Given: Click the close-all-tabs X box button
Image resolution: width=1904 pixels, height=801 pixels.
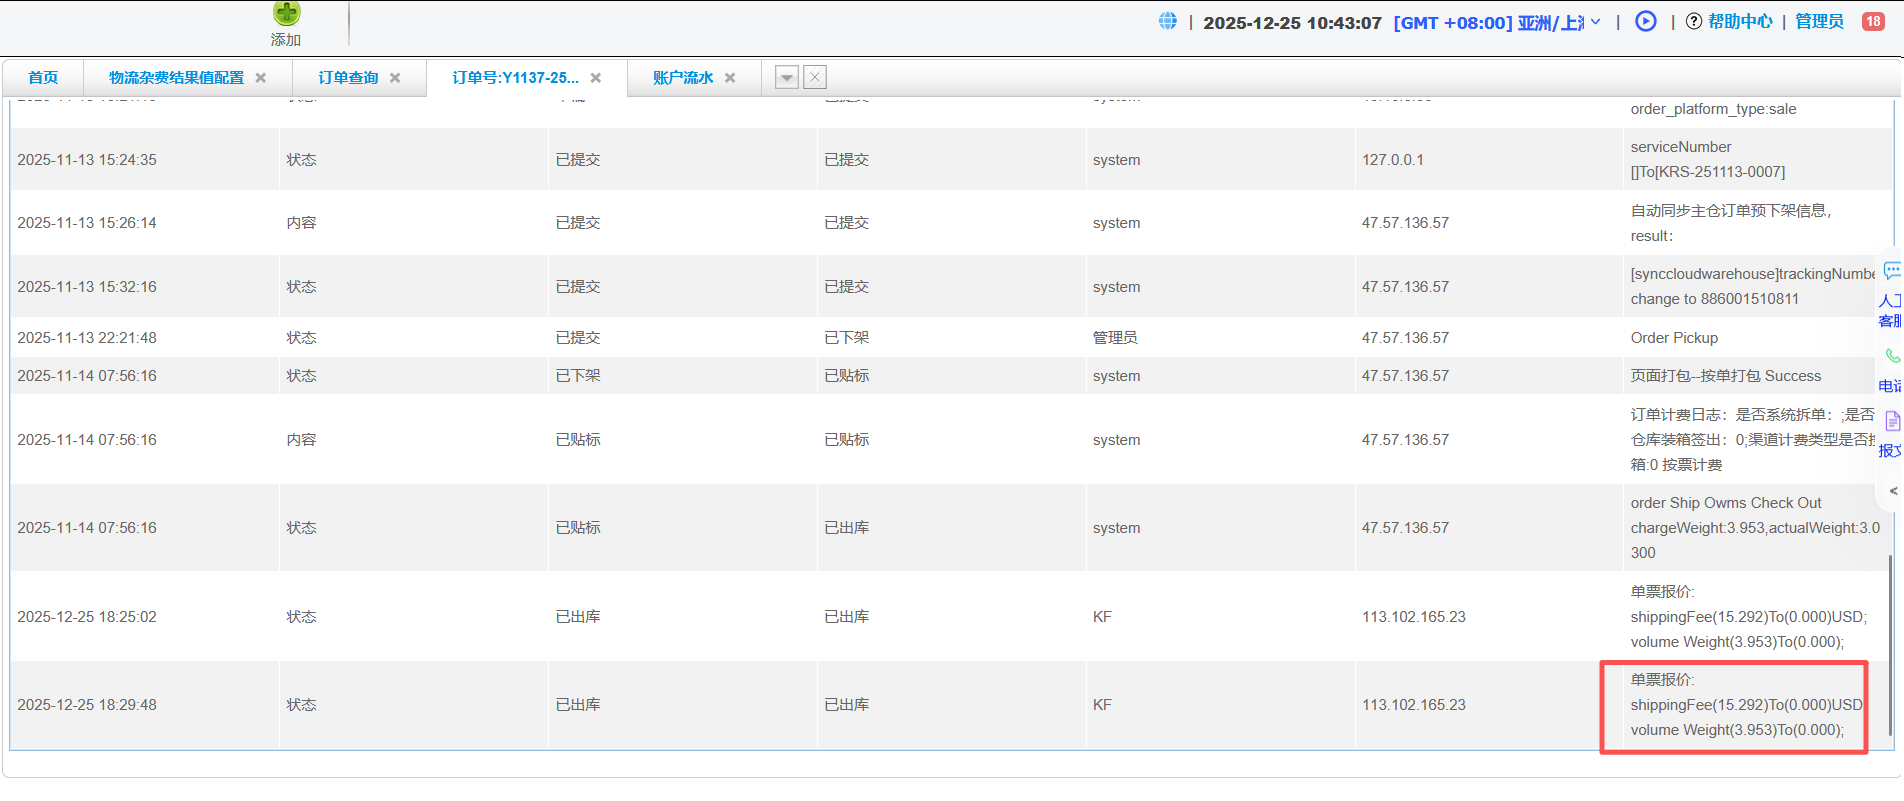Looking at the screenshot, I should 815,77.
